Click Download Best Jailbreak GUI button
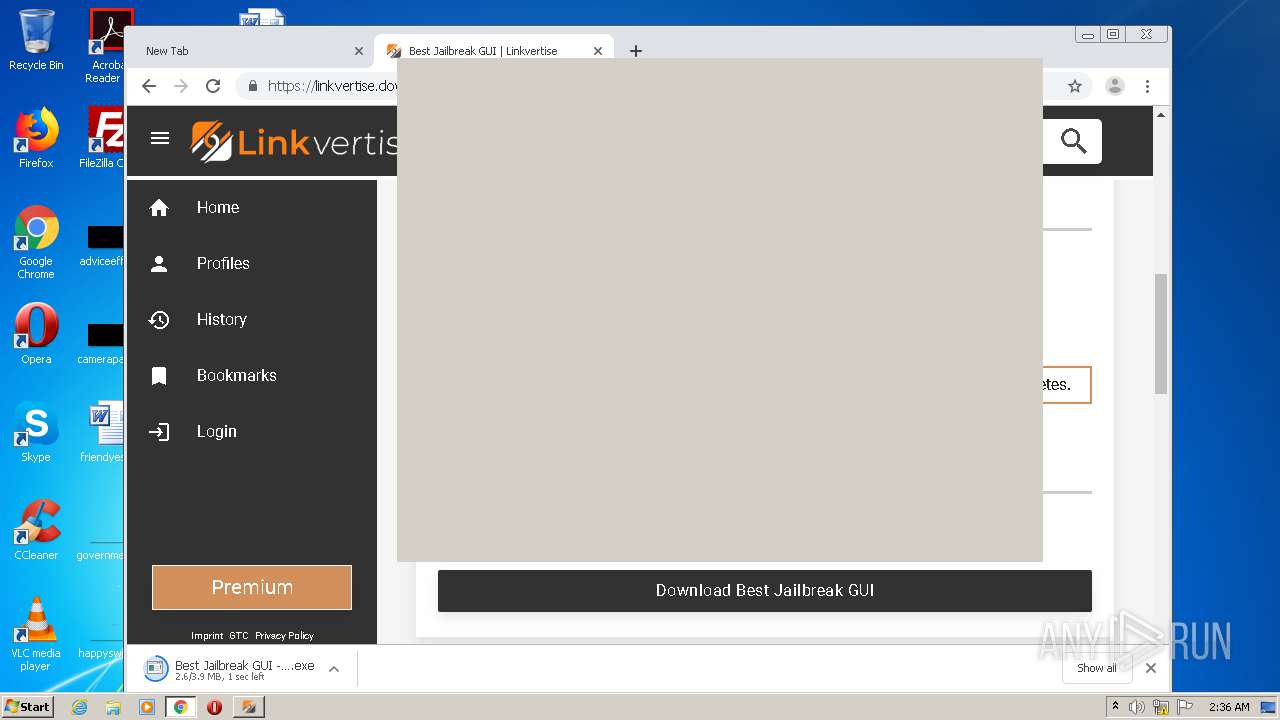 (x=765, y=590)
